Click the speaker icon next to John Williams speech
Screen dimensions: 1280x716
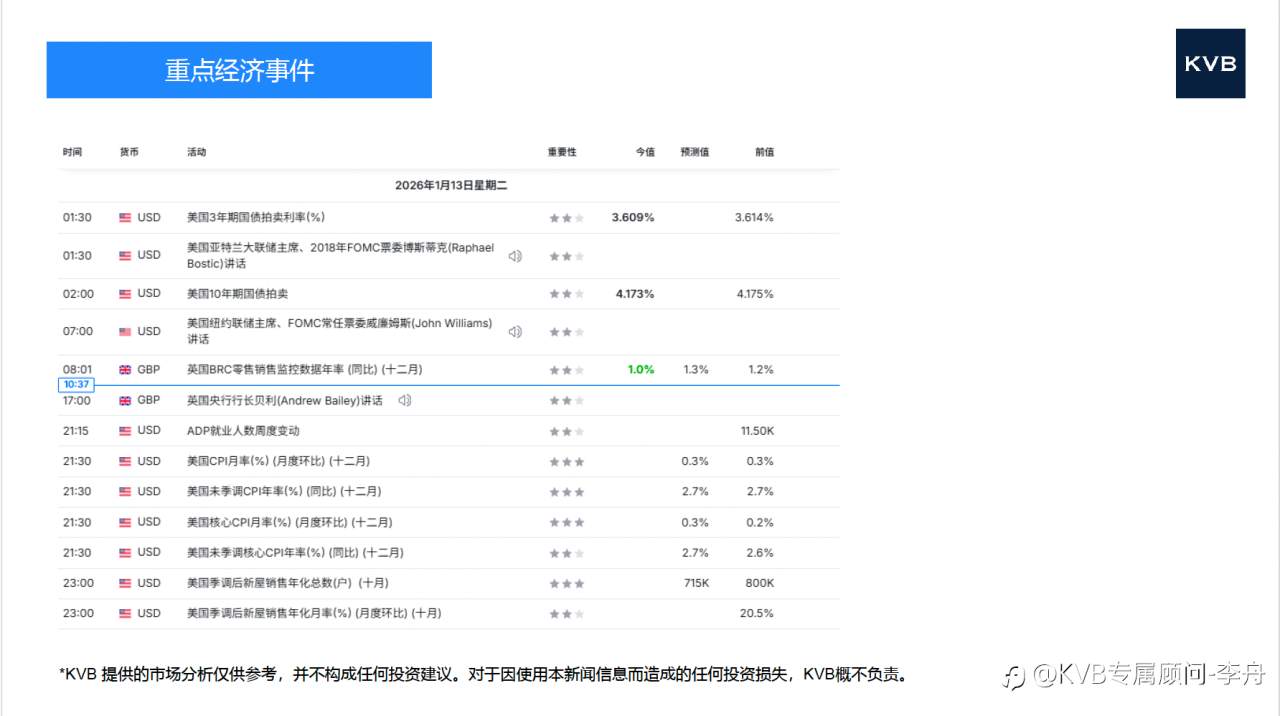pos(514,331)
